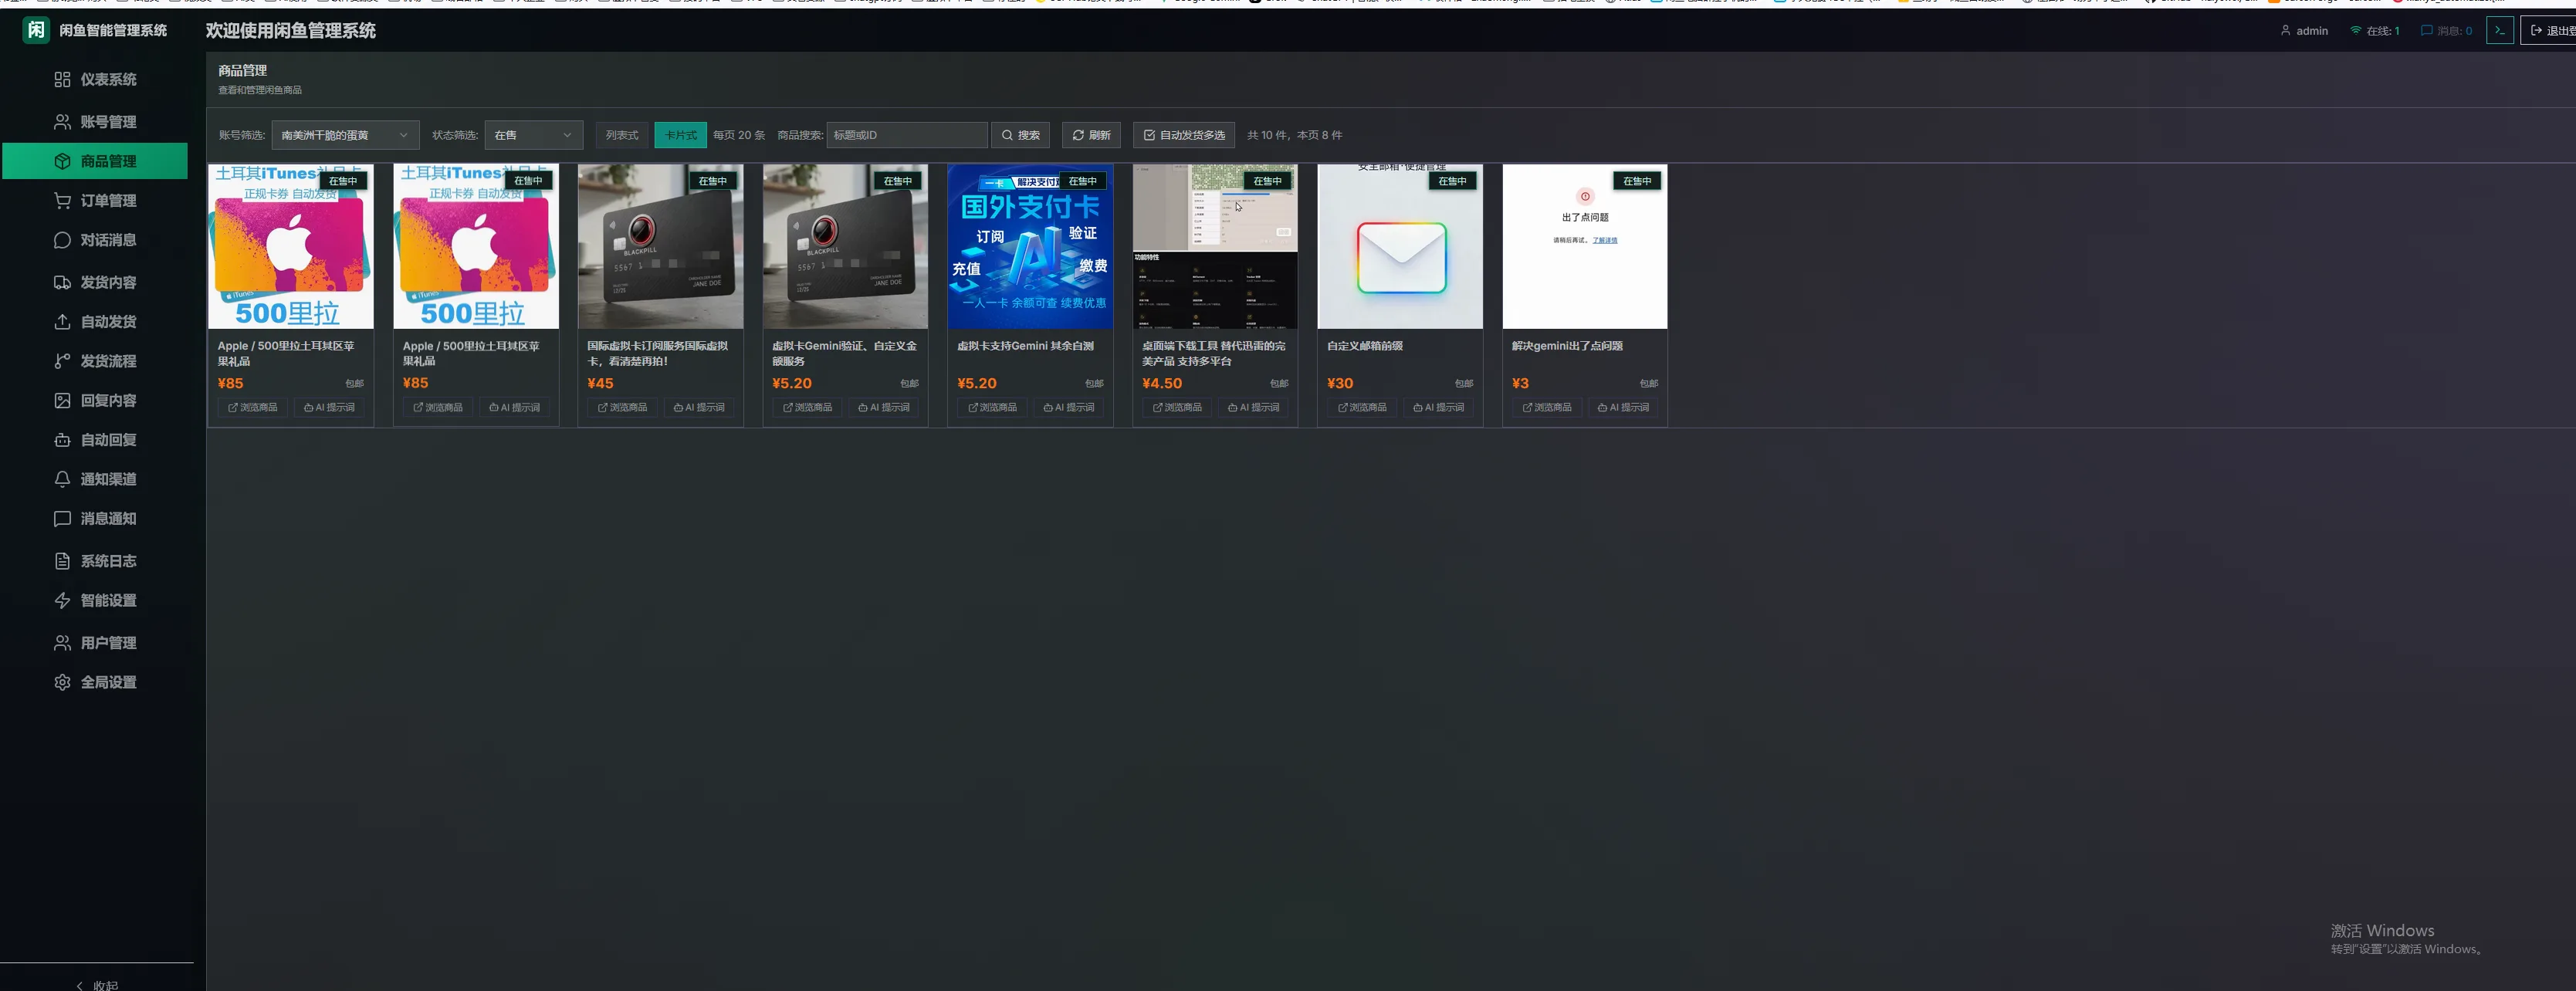Go to 用户管理 in the sidebar
2576x991 pixels.
pos(95,643)
